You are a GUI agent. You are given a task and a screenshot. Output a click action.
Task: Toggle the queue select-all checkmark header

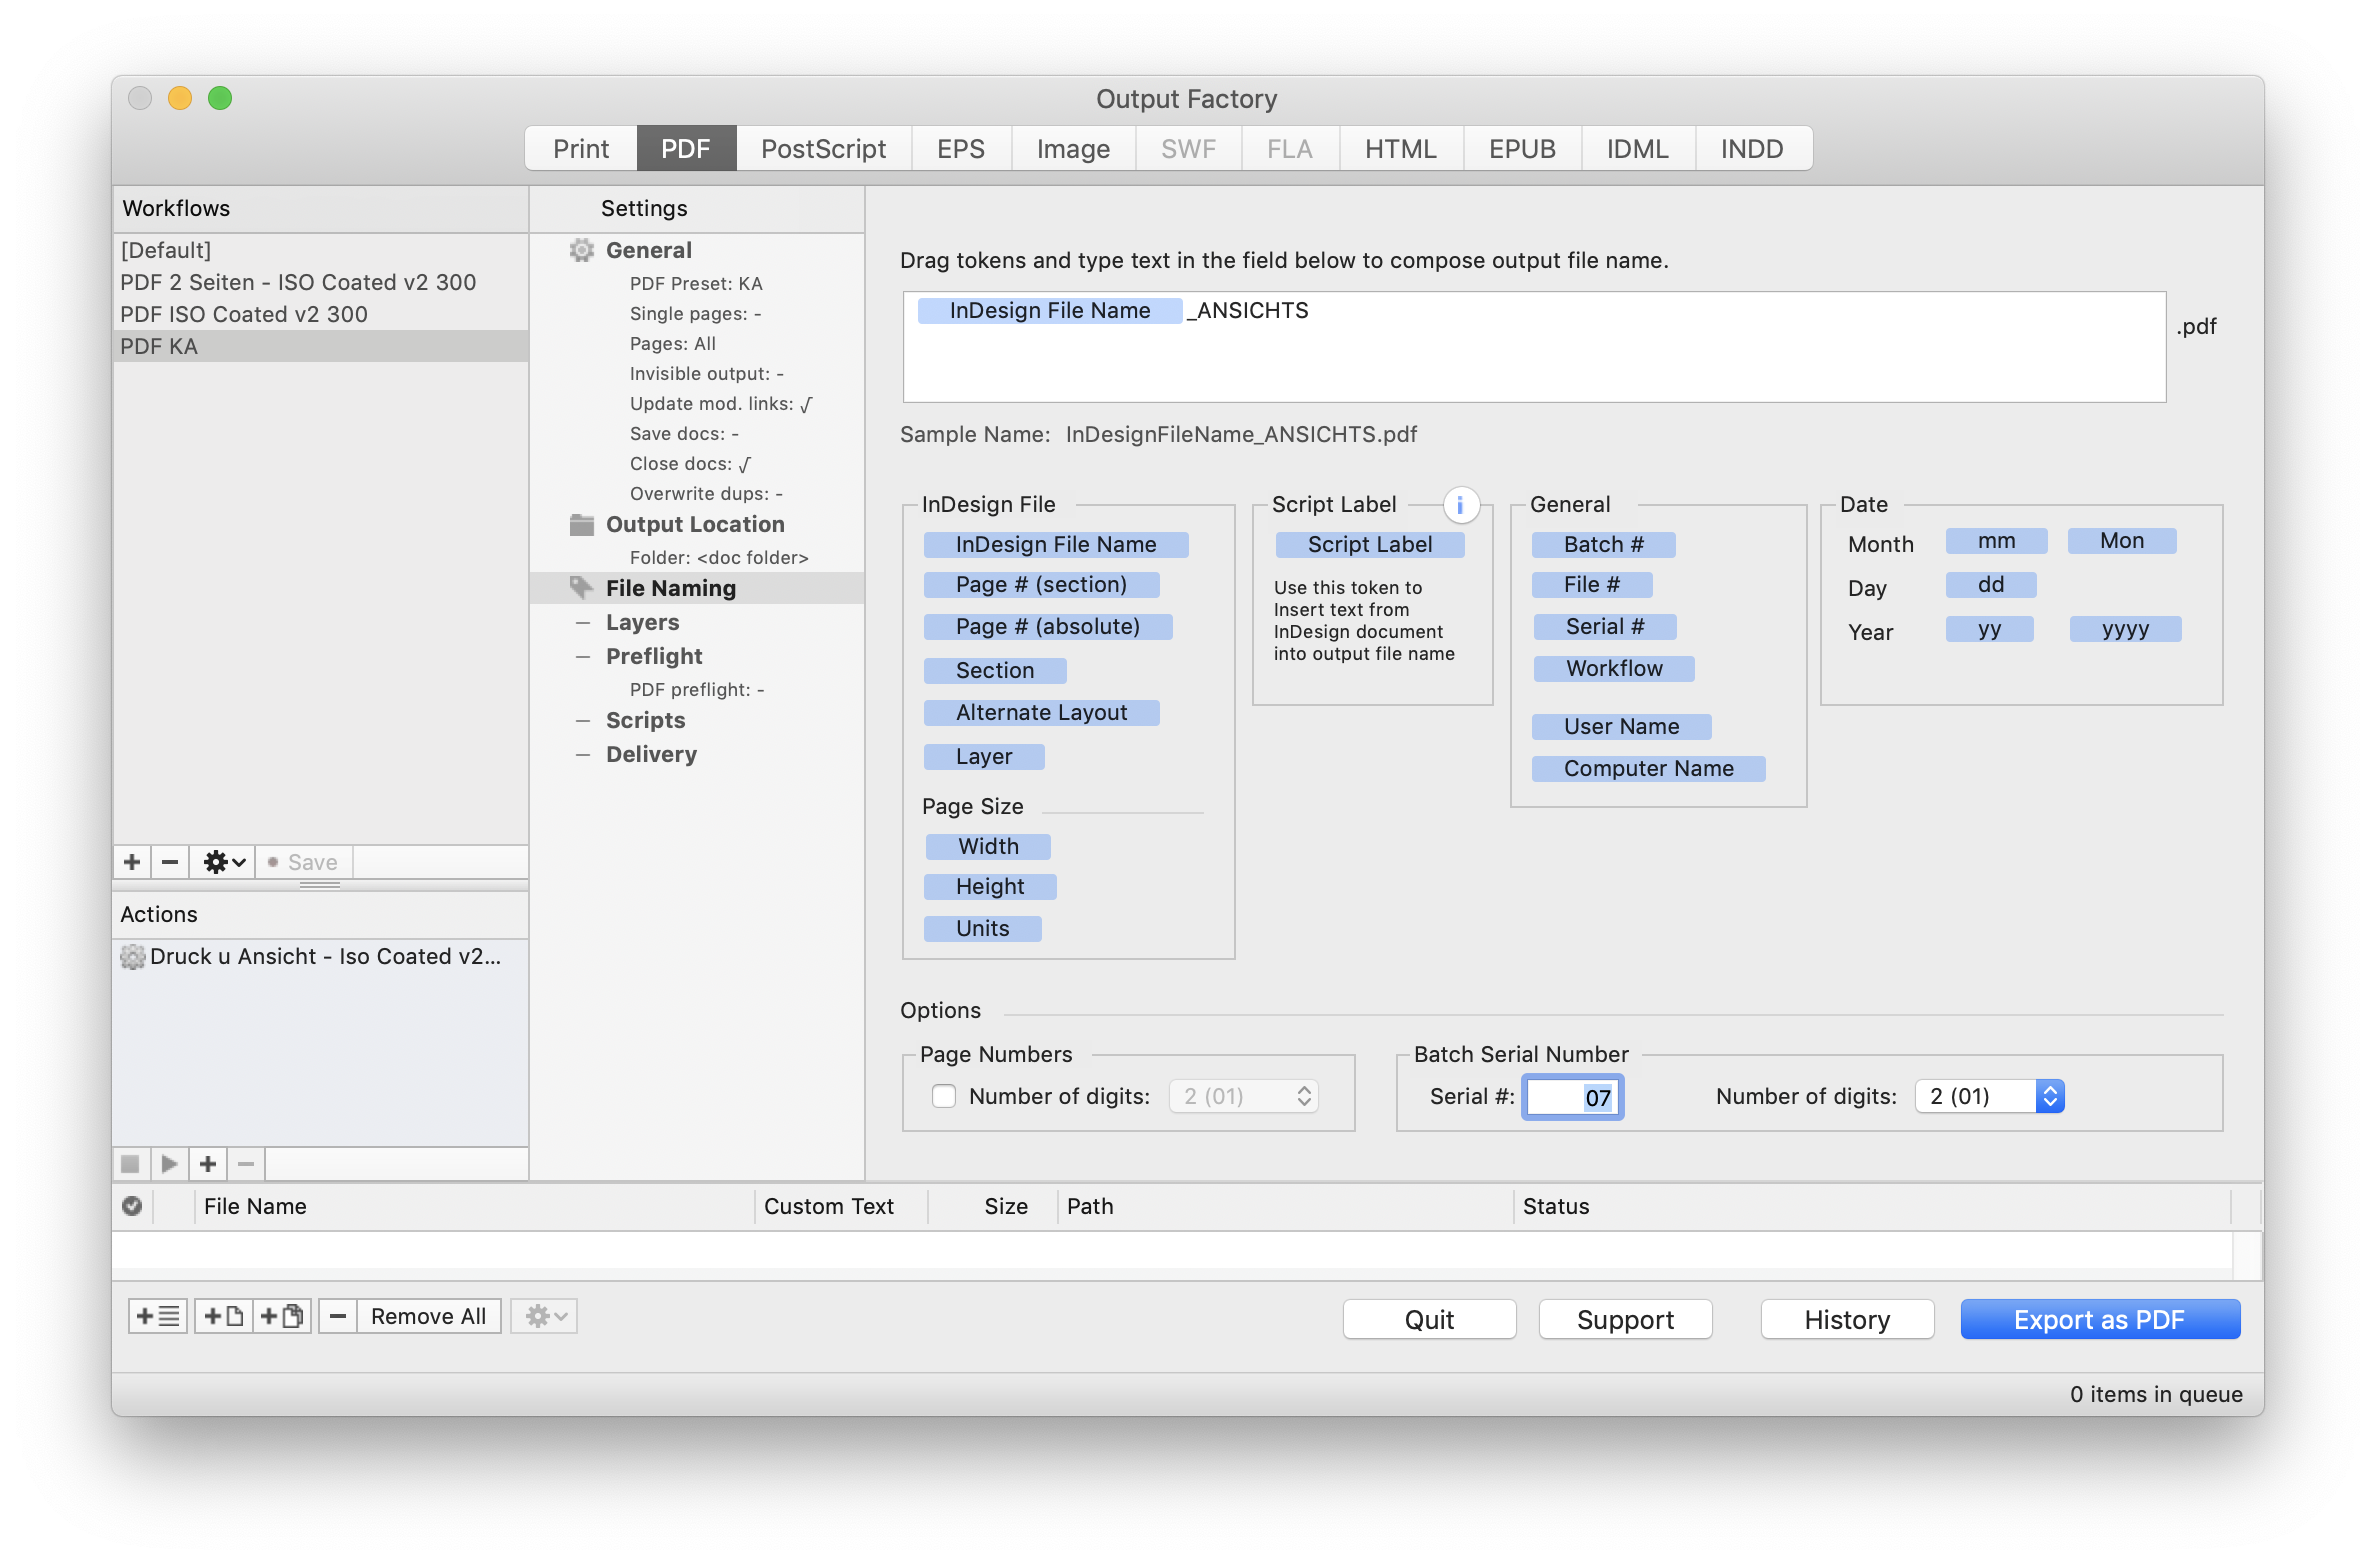click(x=132, y=1206)
